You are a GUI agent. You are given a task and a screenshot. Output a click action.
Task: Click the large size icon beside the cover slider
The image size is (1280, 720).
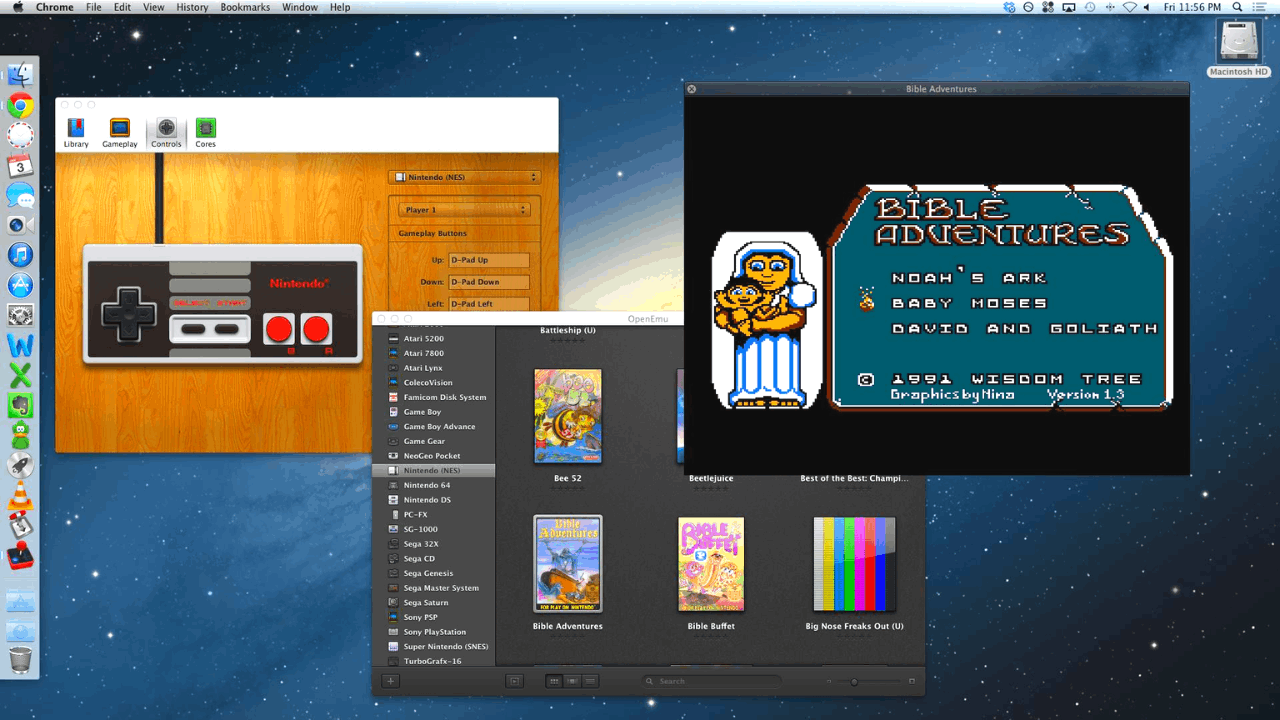911,681
